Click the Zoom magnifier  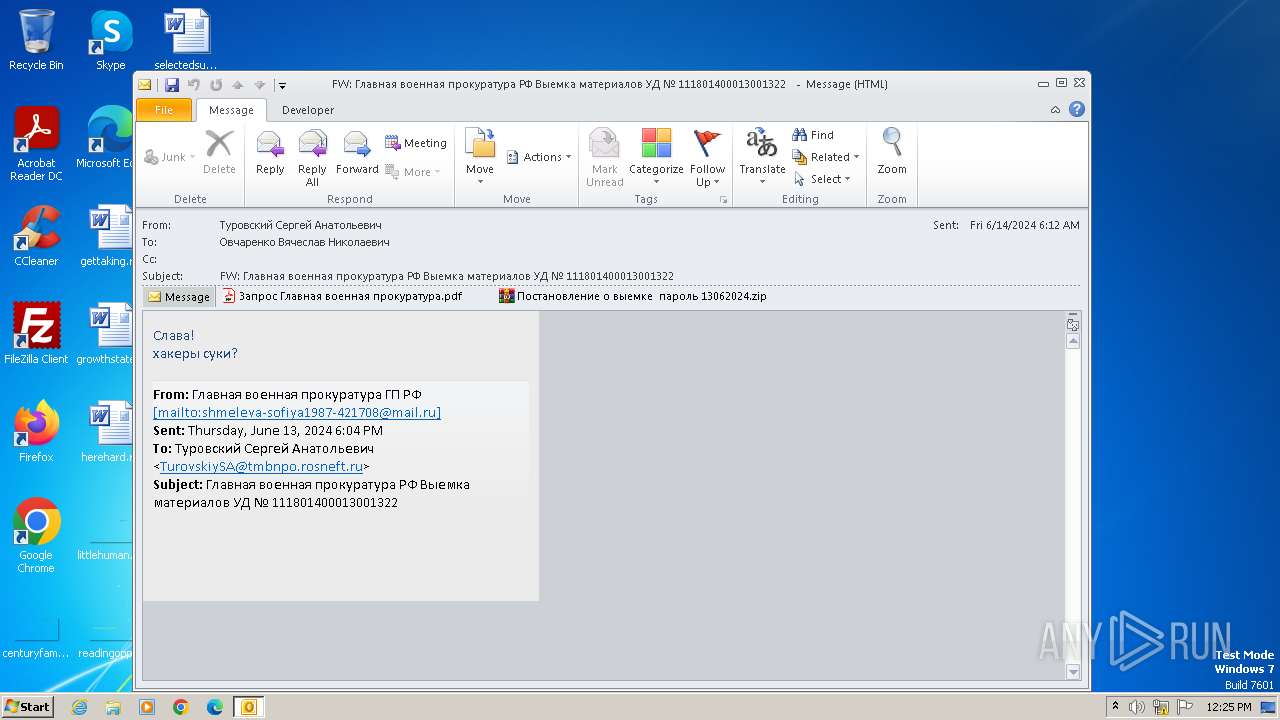pyautogui.click(x=892, y=153)
